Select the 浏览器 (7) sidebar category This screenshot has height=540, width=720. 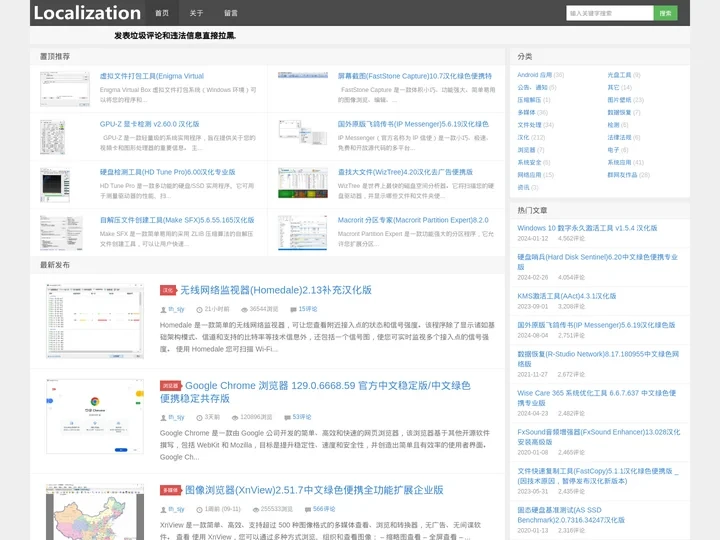[x=530, y=150]
